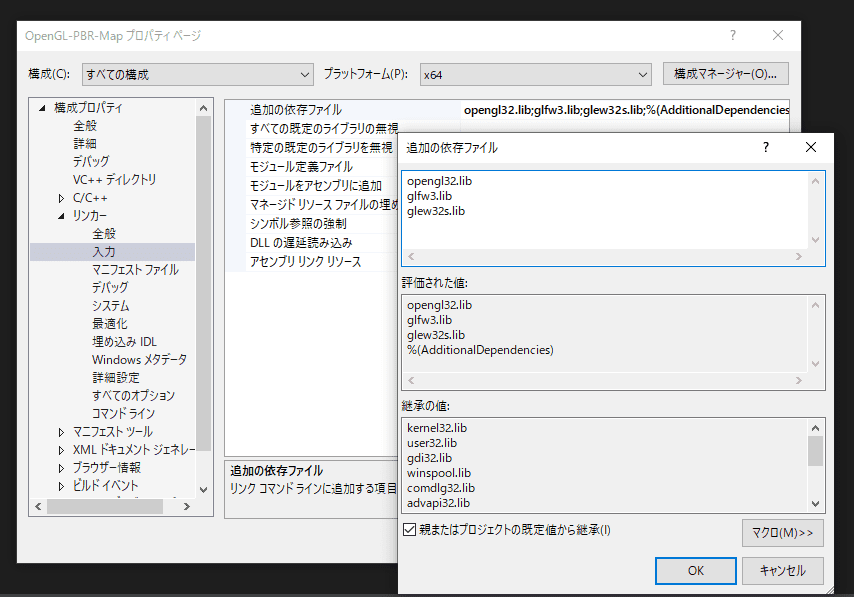Viewport: 854px width, 597px height.
Task: Collapse the リンカー tree node
Action: tap(60, 215)
